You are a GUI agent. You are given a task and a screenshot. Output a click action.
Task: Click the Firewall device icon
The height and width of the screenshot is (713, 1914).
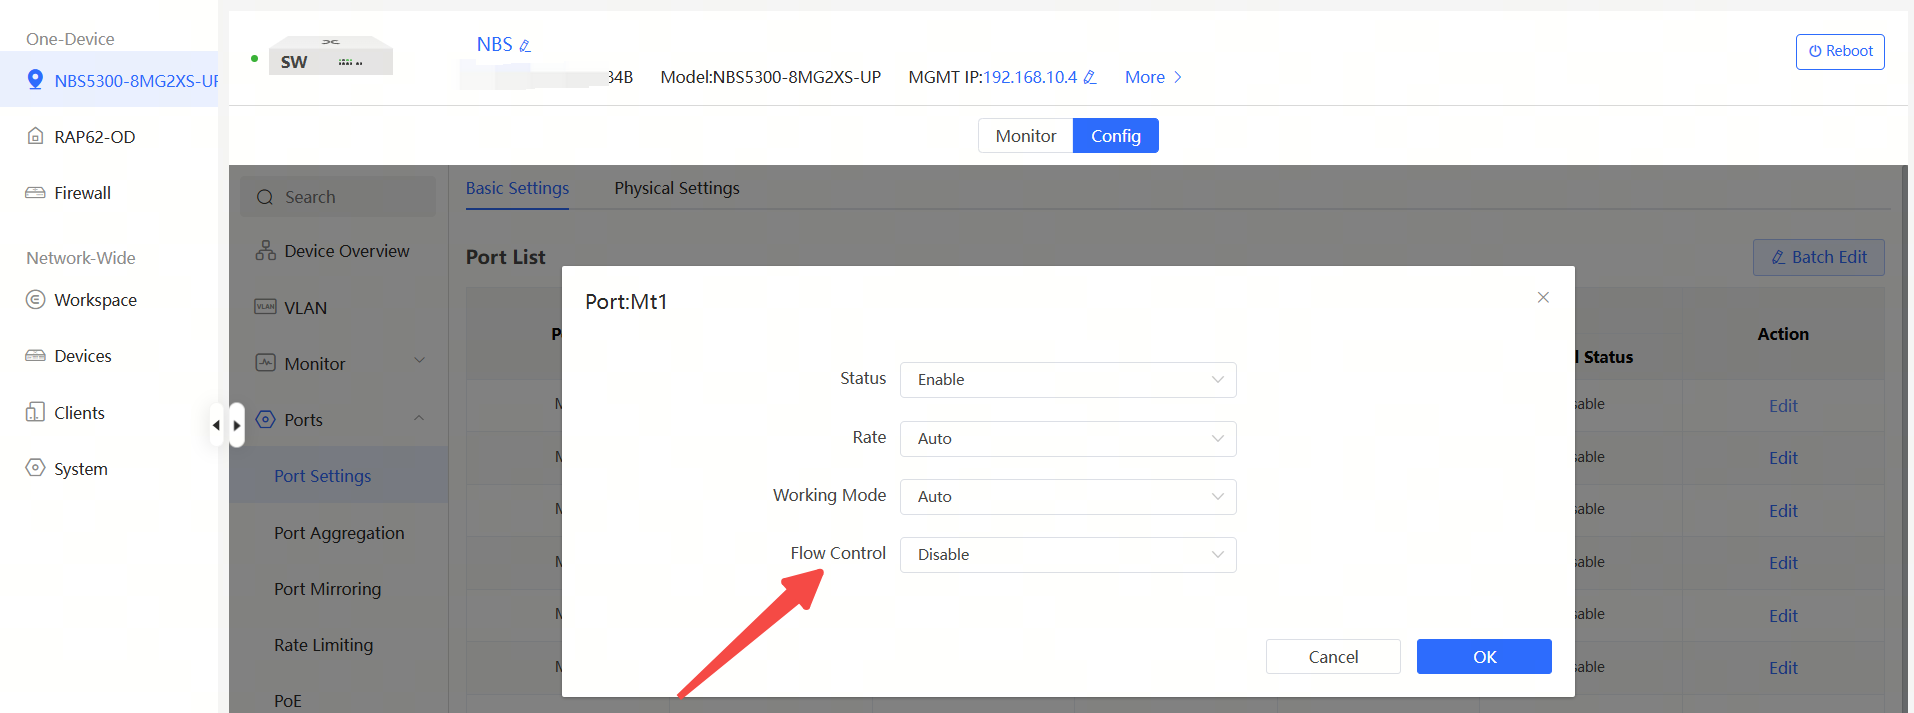pos(35,192)
